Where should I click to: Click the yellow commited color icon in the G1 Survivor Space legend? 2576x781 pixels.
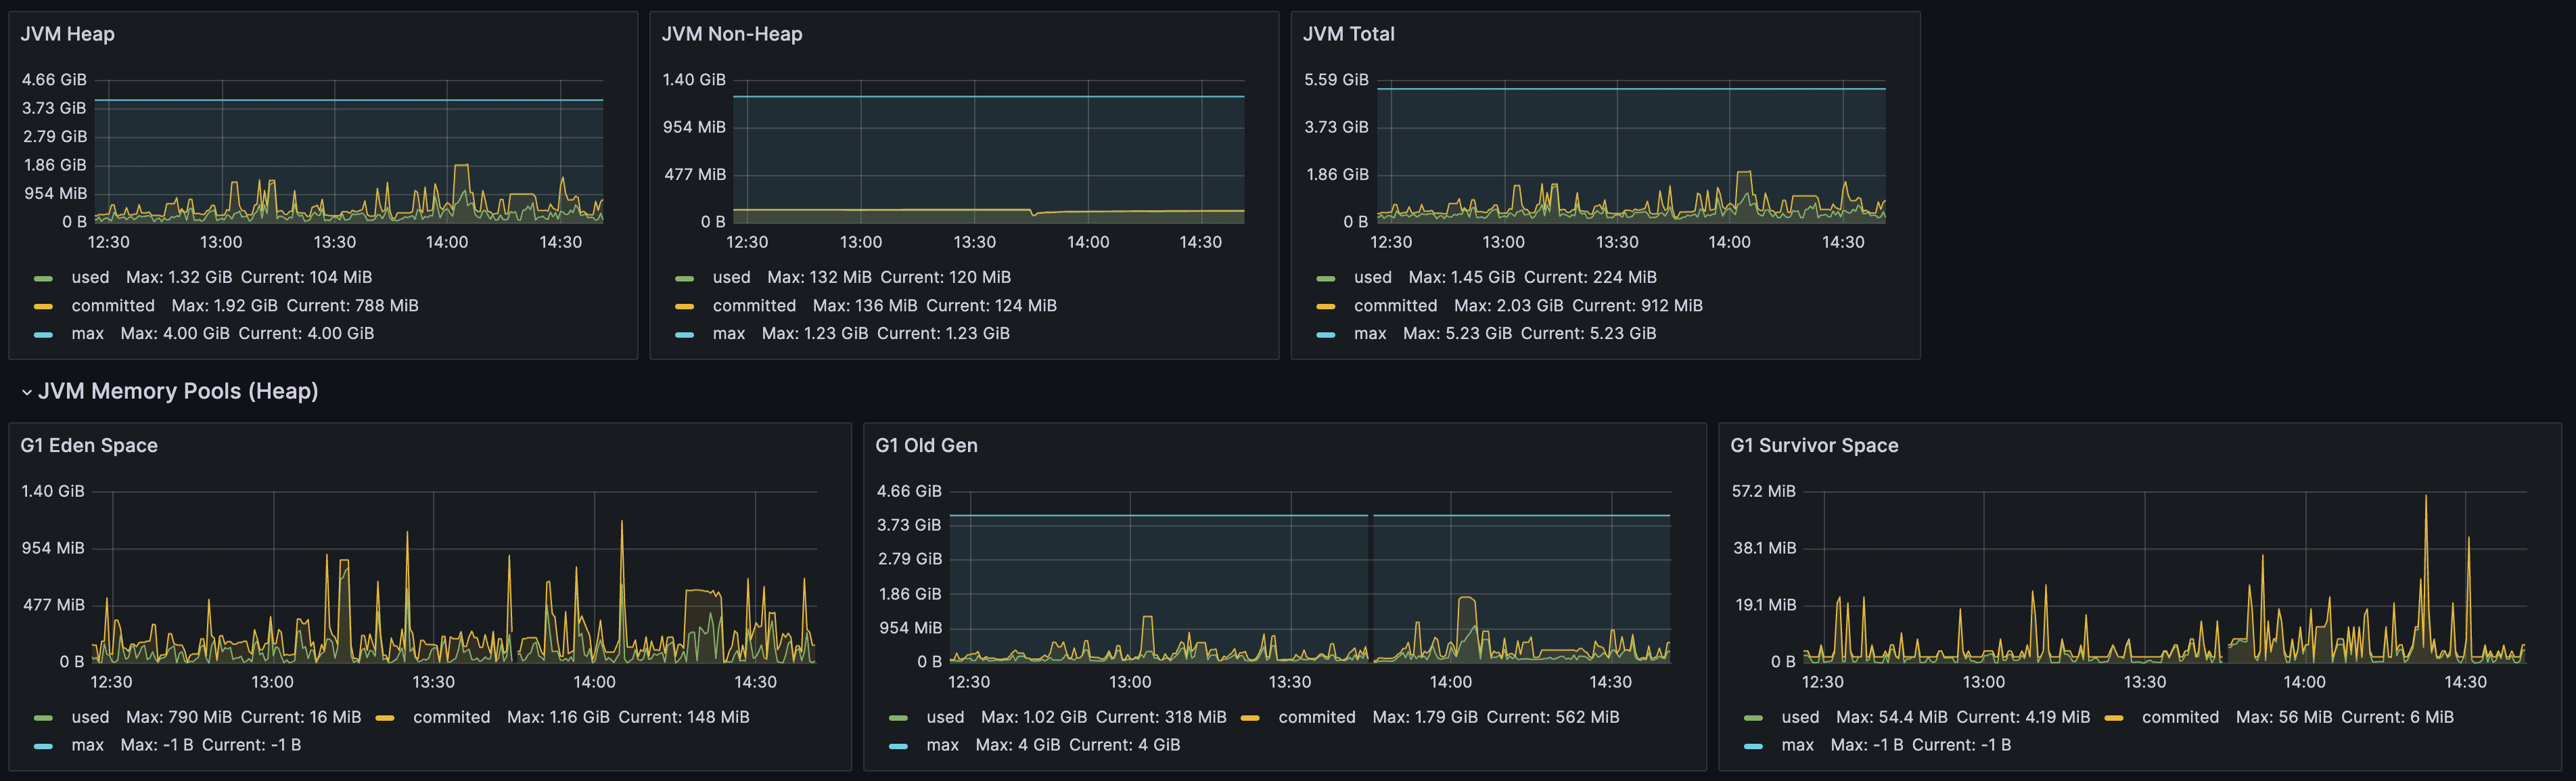click(2113, 718)
